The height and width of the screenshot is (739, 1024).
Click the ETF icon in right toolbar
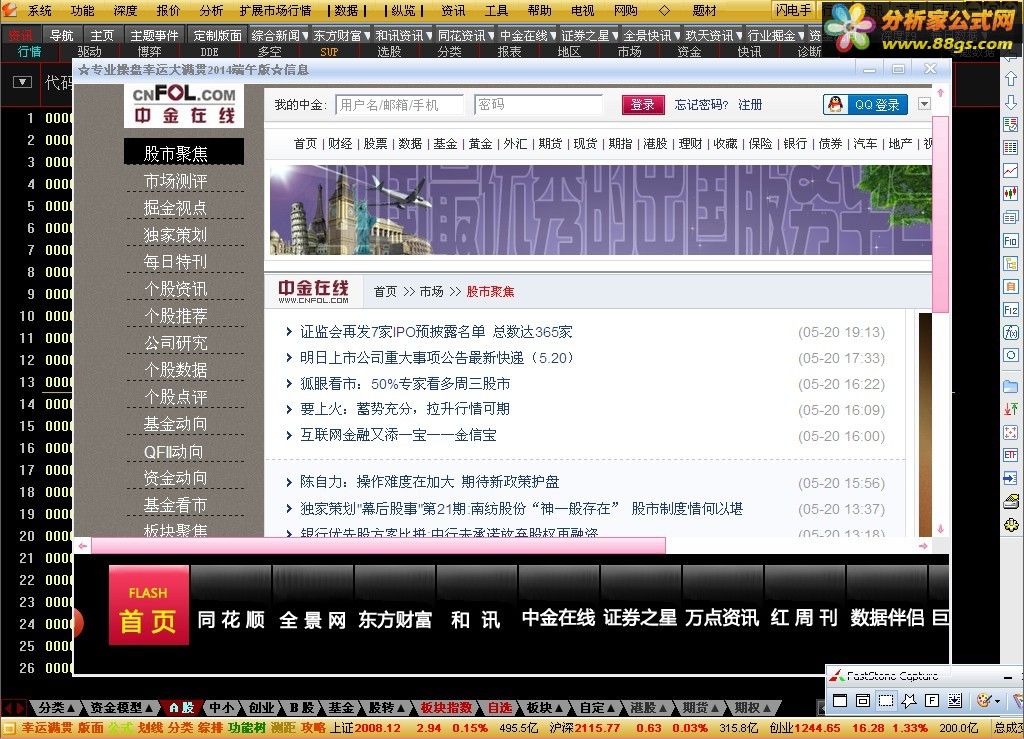[1010, 455]
